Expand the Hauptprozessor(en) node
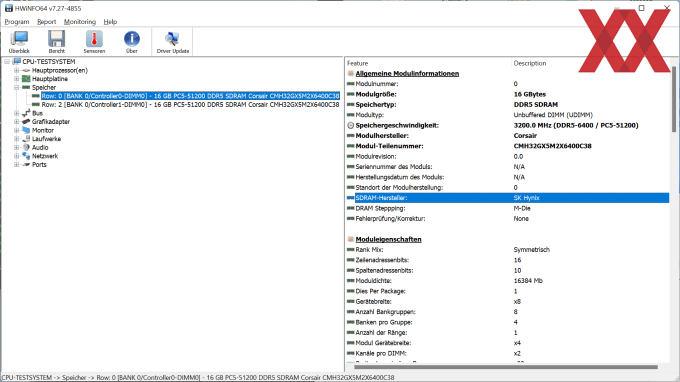The width and height of the screenshot is (680, 382). tap(16, 70)
